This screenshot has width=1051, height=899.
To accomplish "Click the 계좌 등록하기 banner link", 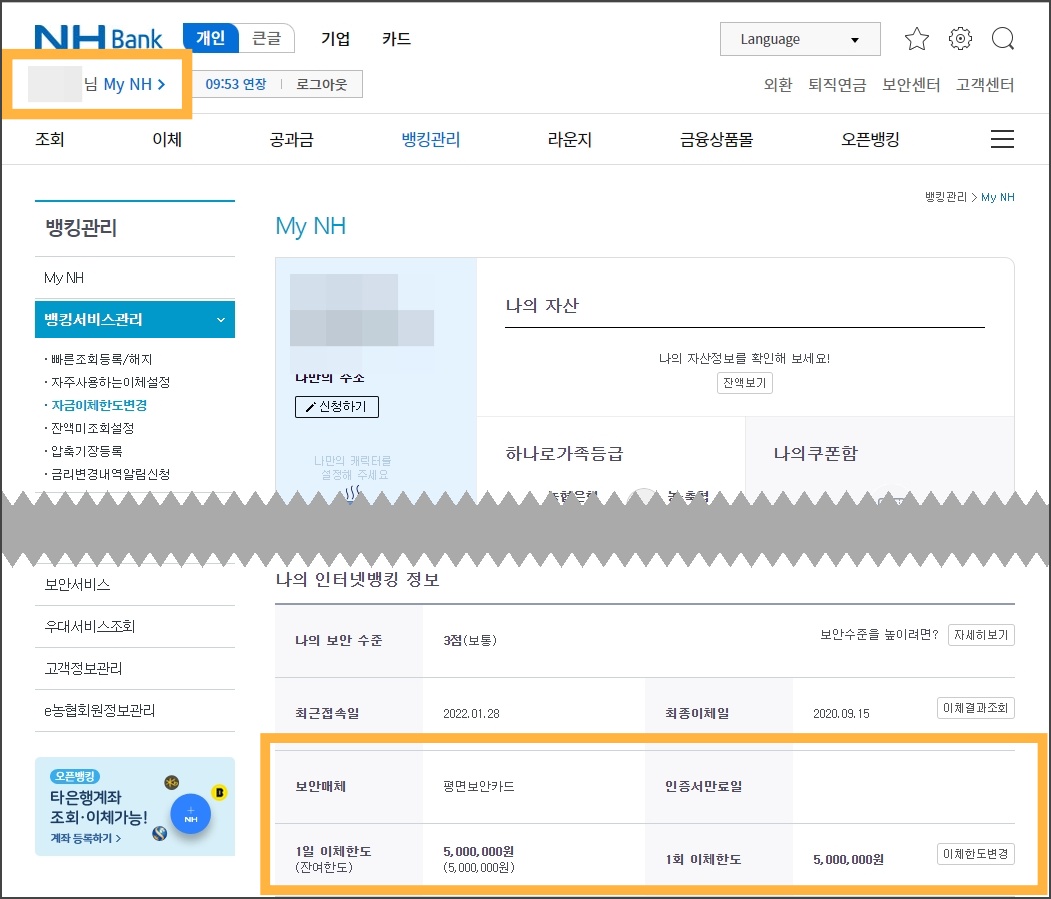I will 86,838.
